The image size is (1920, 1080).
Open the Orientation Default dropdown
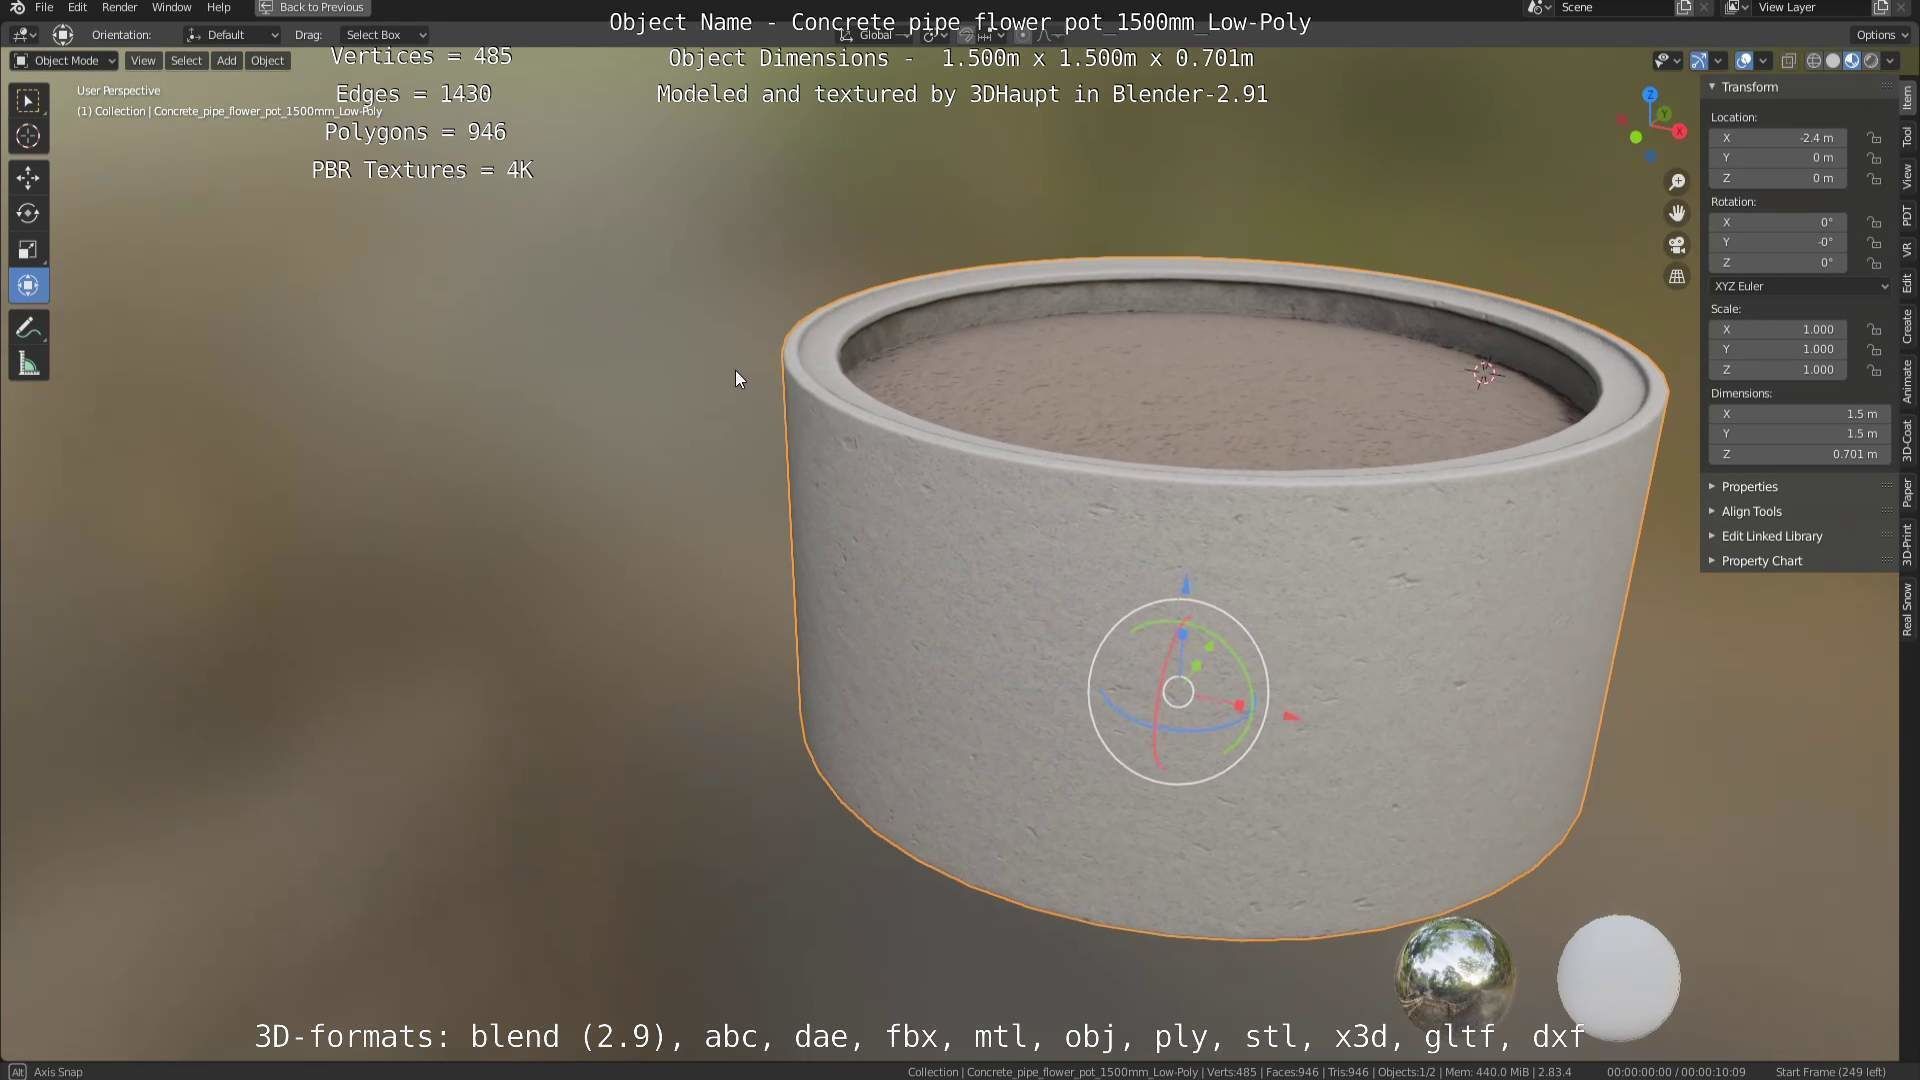click(232, 35)
